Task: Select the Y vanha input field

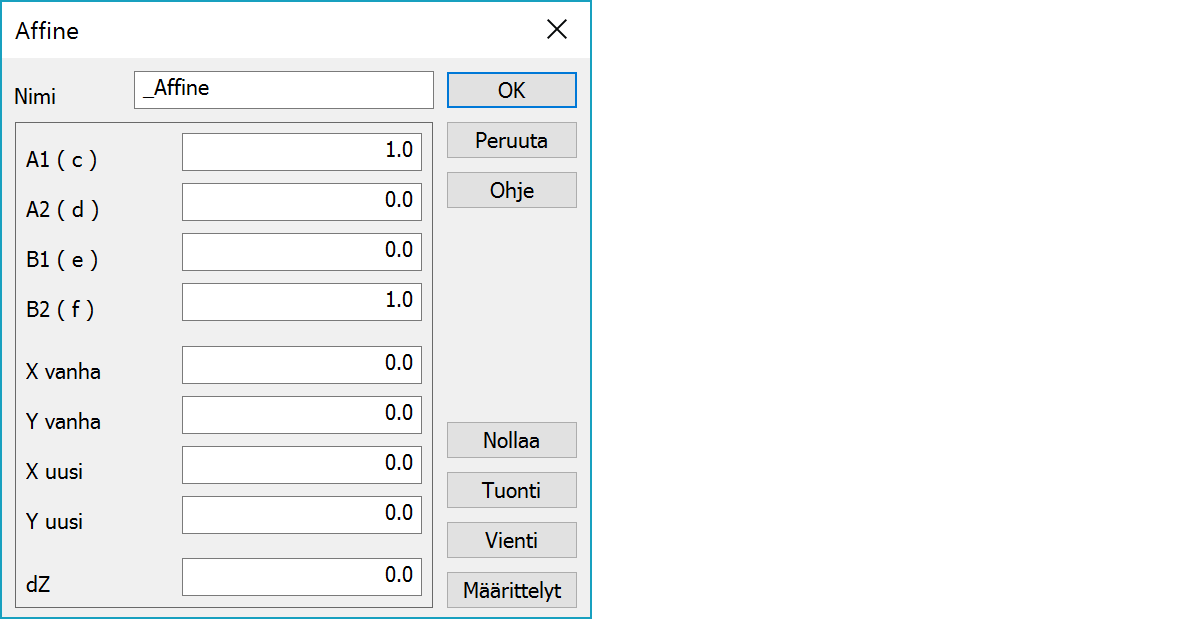Action: click(x=301, y=415)
